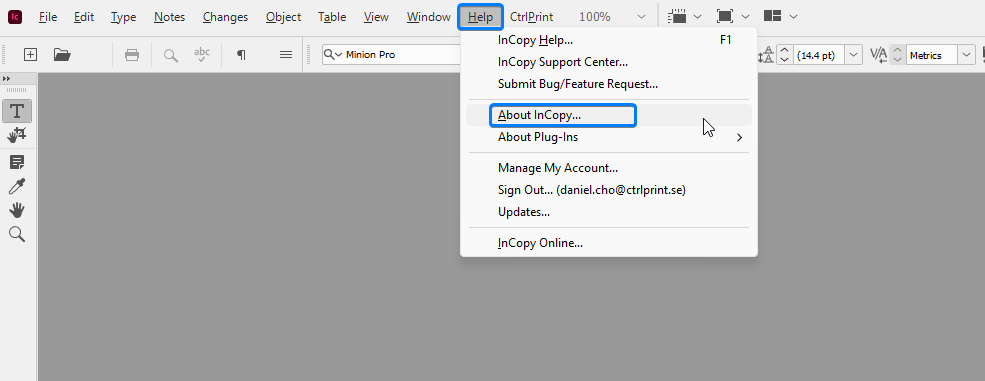
Task: Expand the tools panel double-arrow
Action: 6,78
